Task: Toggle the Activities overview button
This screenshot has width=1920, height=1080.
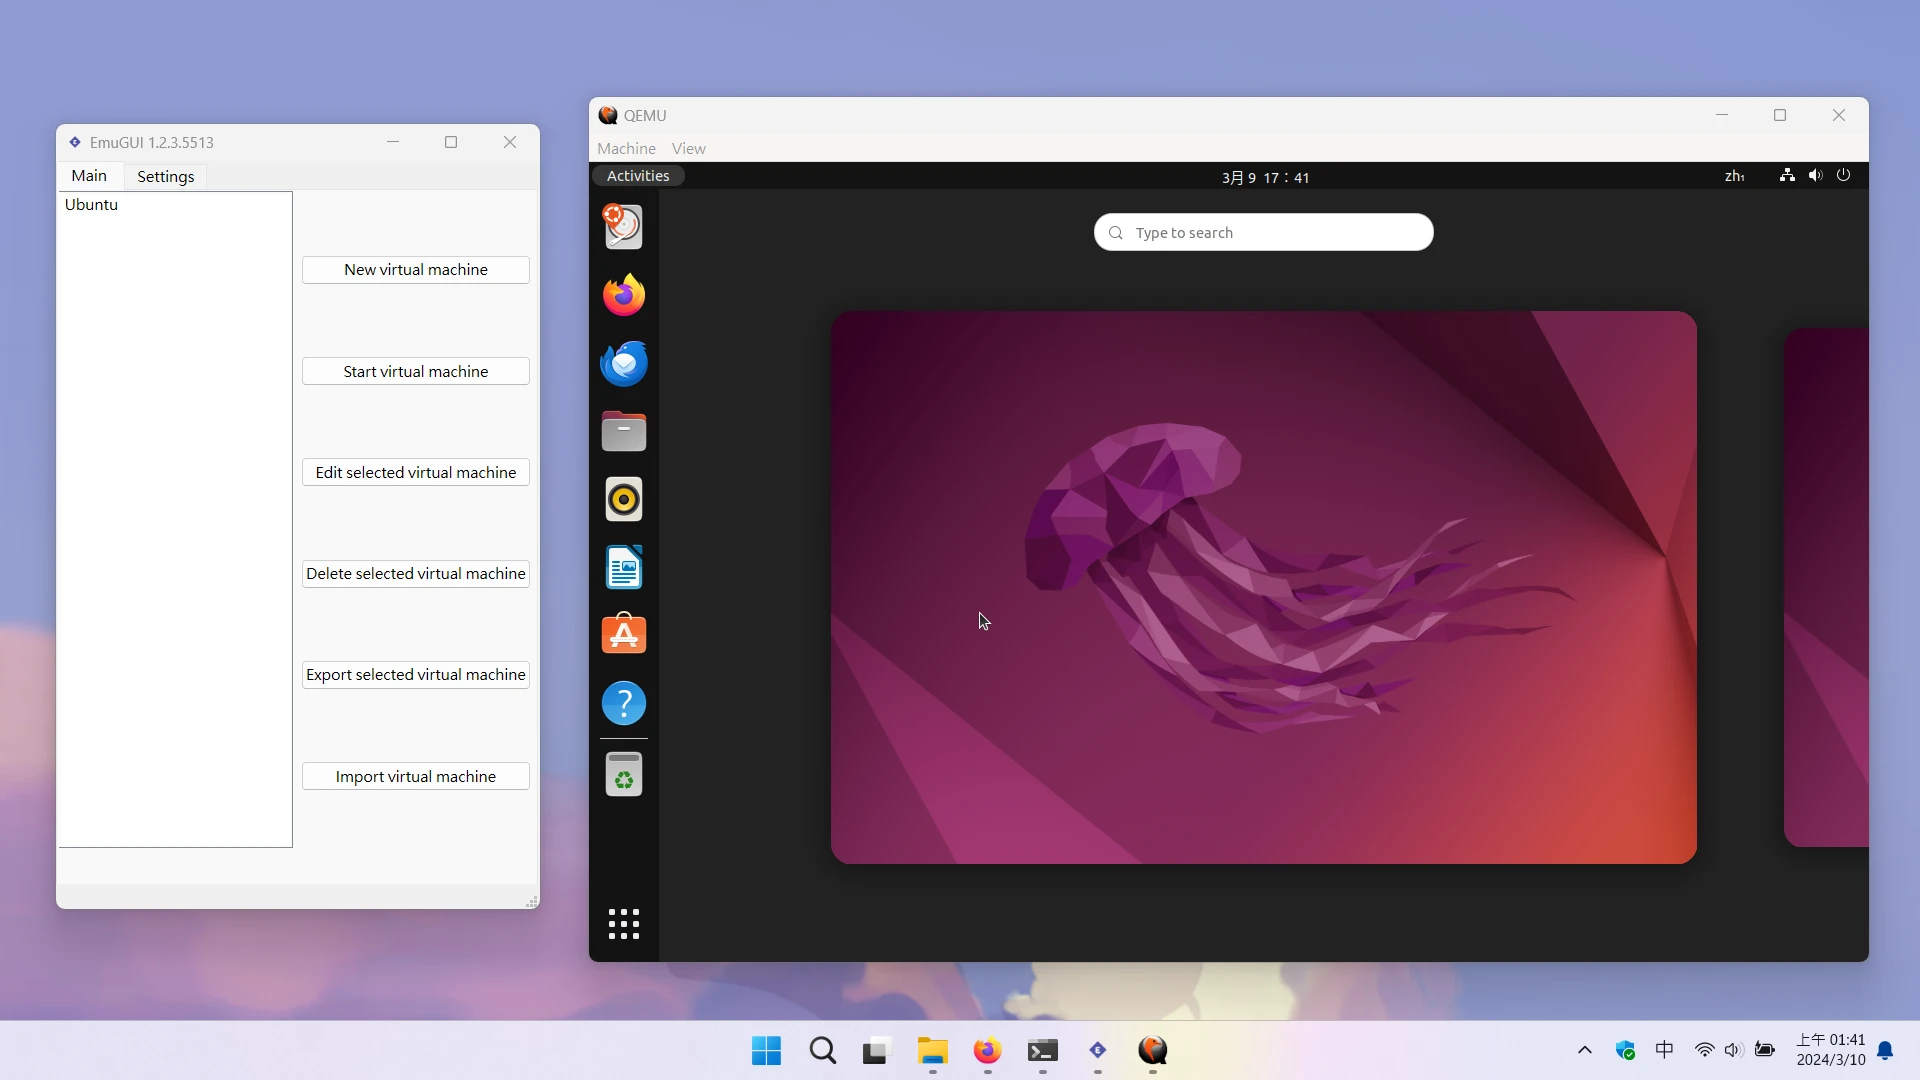Action: (x=638, y=176)
